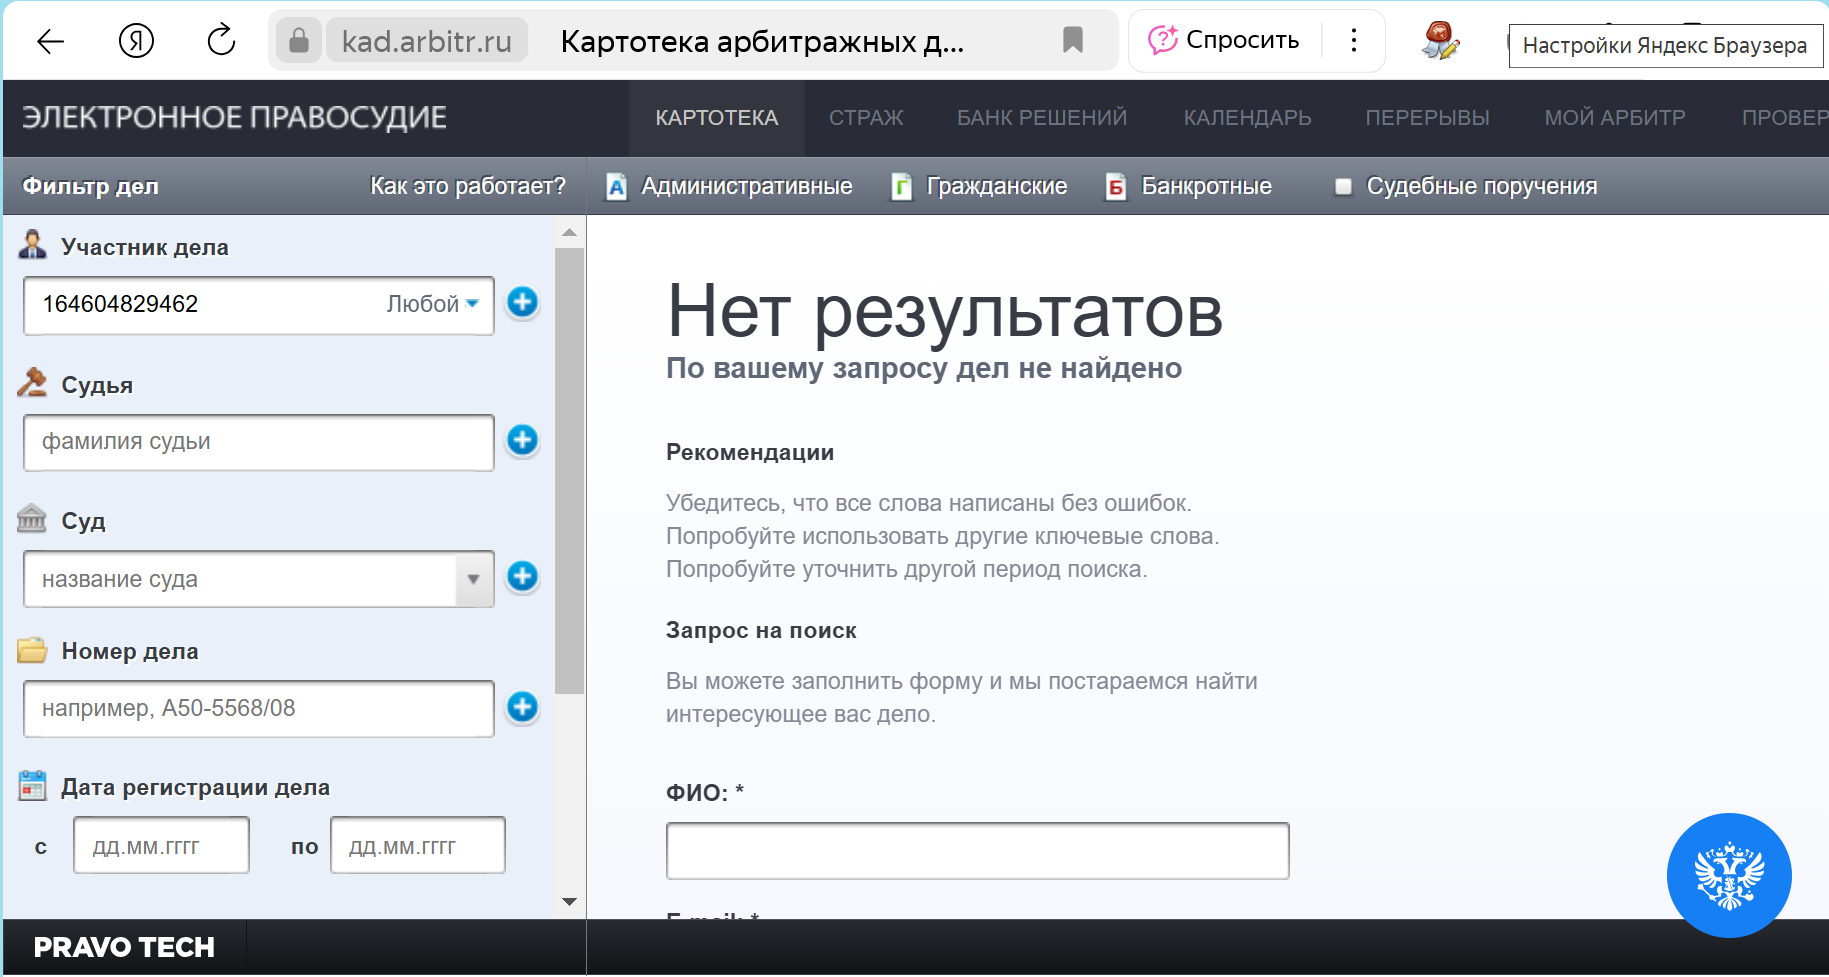Open the blue eagle emblem chat button
The image size is (1829, 977).
[x=1728, y=875]
